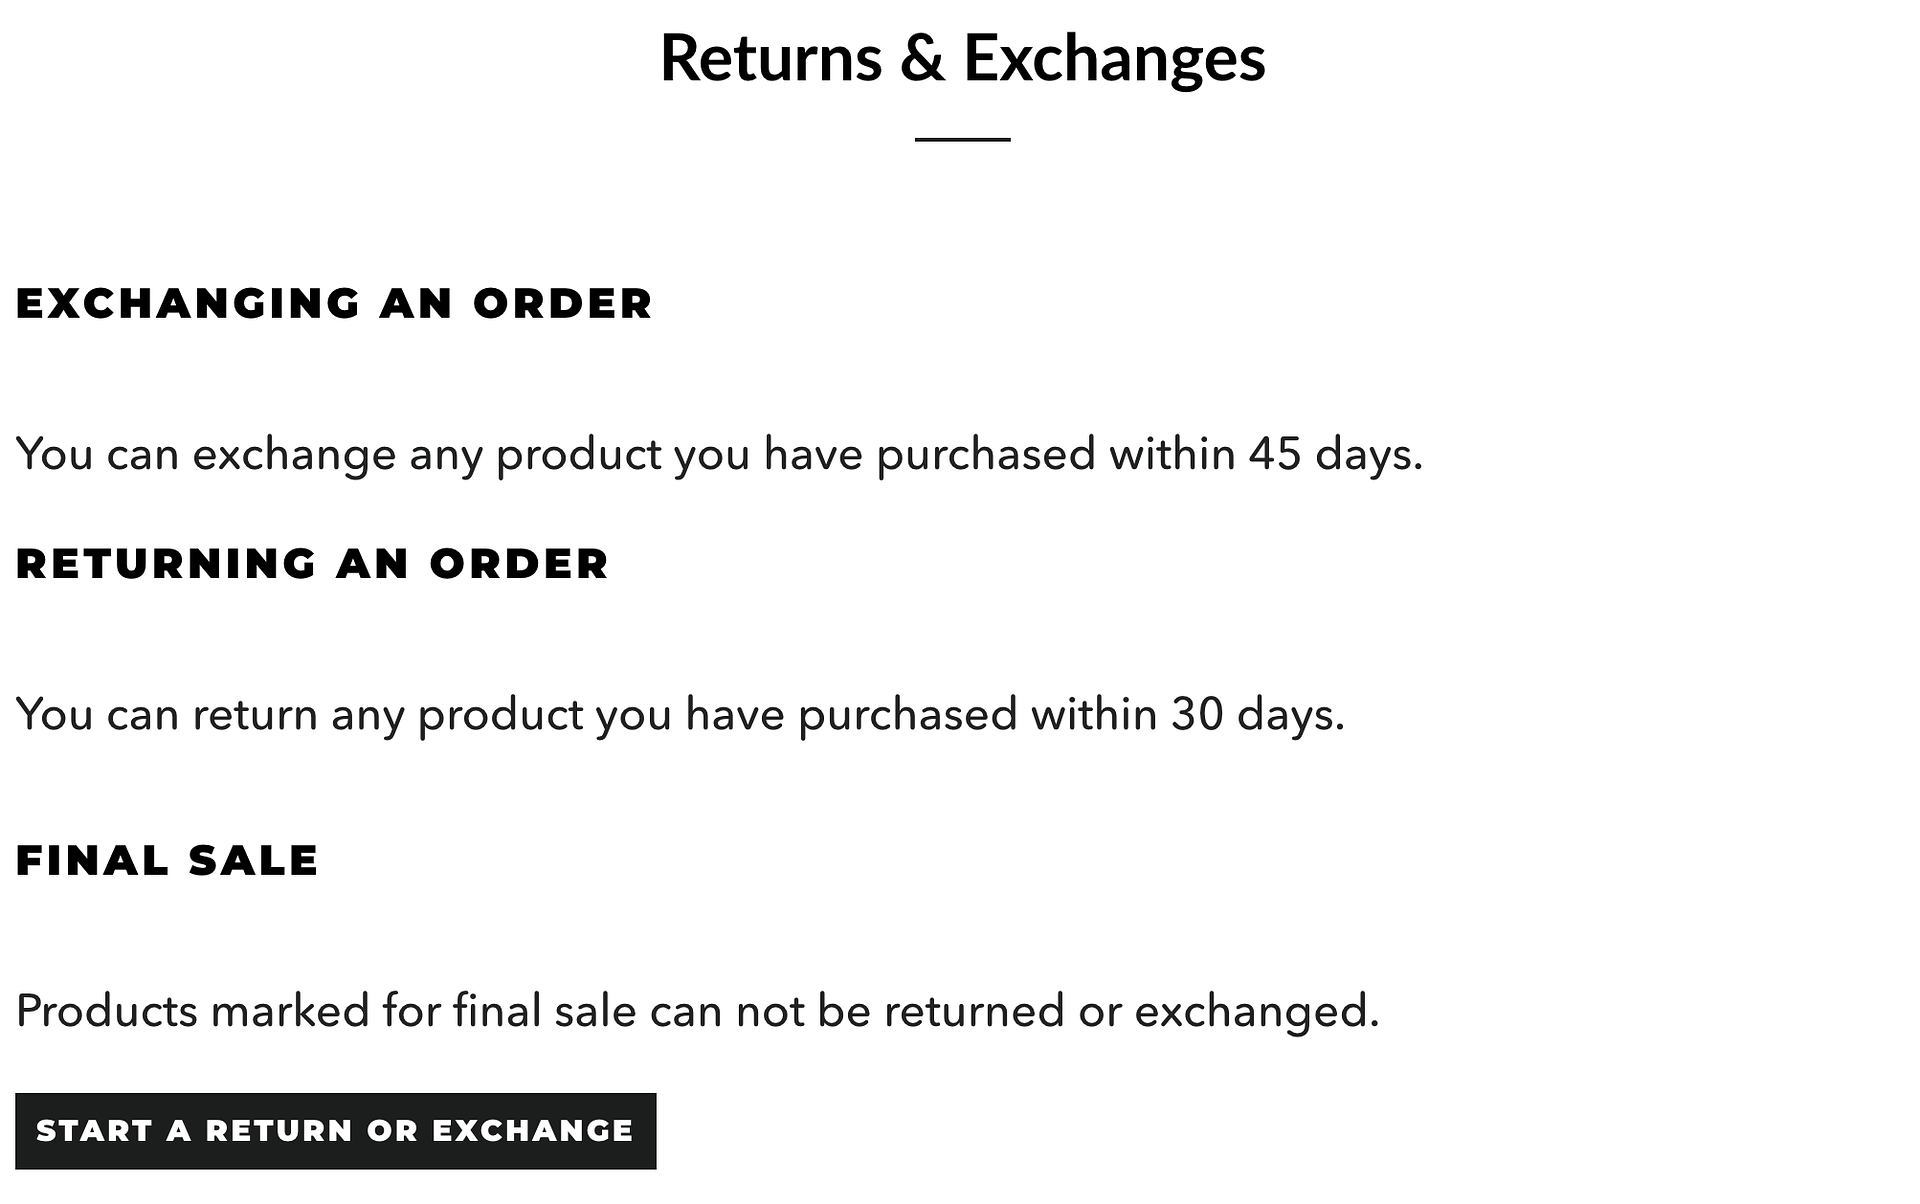Click the short divider line under the title
1920x1204 pixels.
point(962,140)
